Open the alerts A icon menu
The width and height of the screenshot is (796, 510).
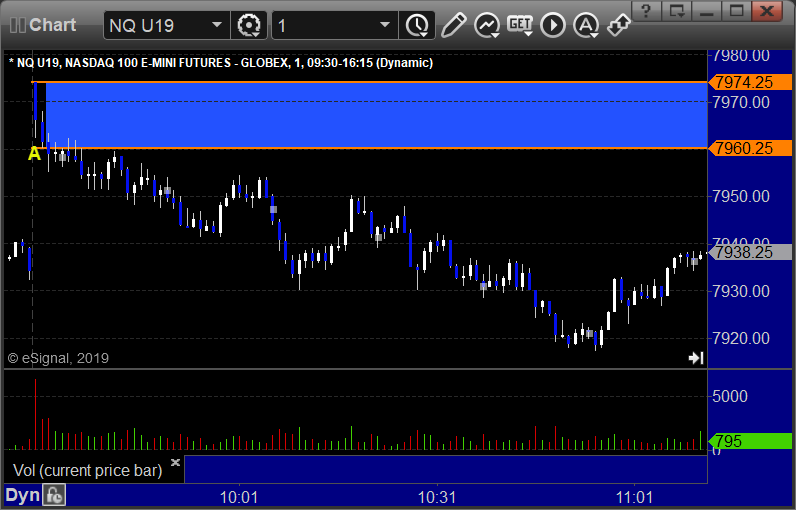click(x=586, y=25)
